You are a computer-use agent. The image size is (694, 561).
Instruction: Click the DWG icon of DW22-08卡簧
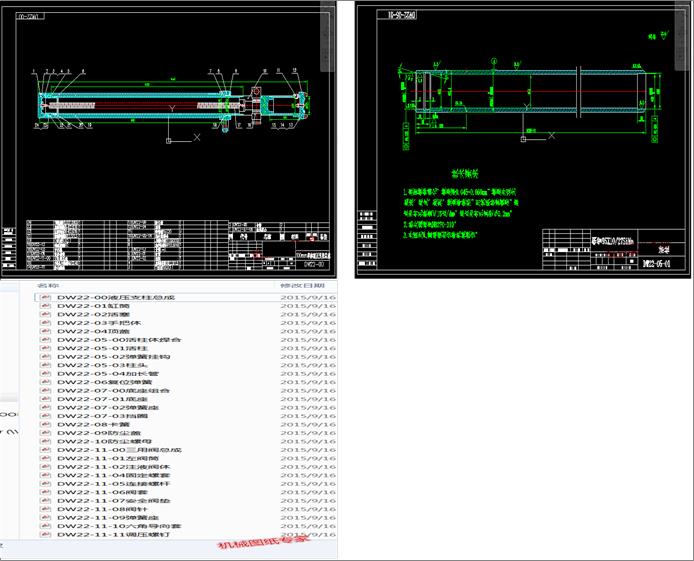[x=45, y=424]
